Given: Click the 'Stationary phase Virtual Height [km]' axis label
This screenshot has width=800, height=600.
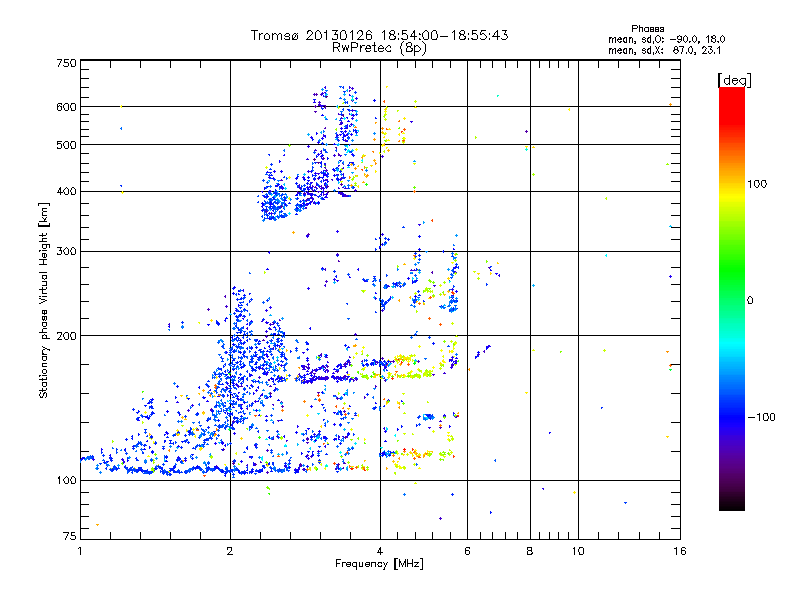Looking at the screenshot, I should pos(43,300).
